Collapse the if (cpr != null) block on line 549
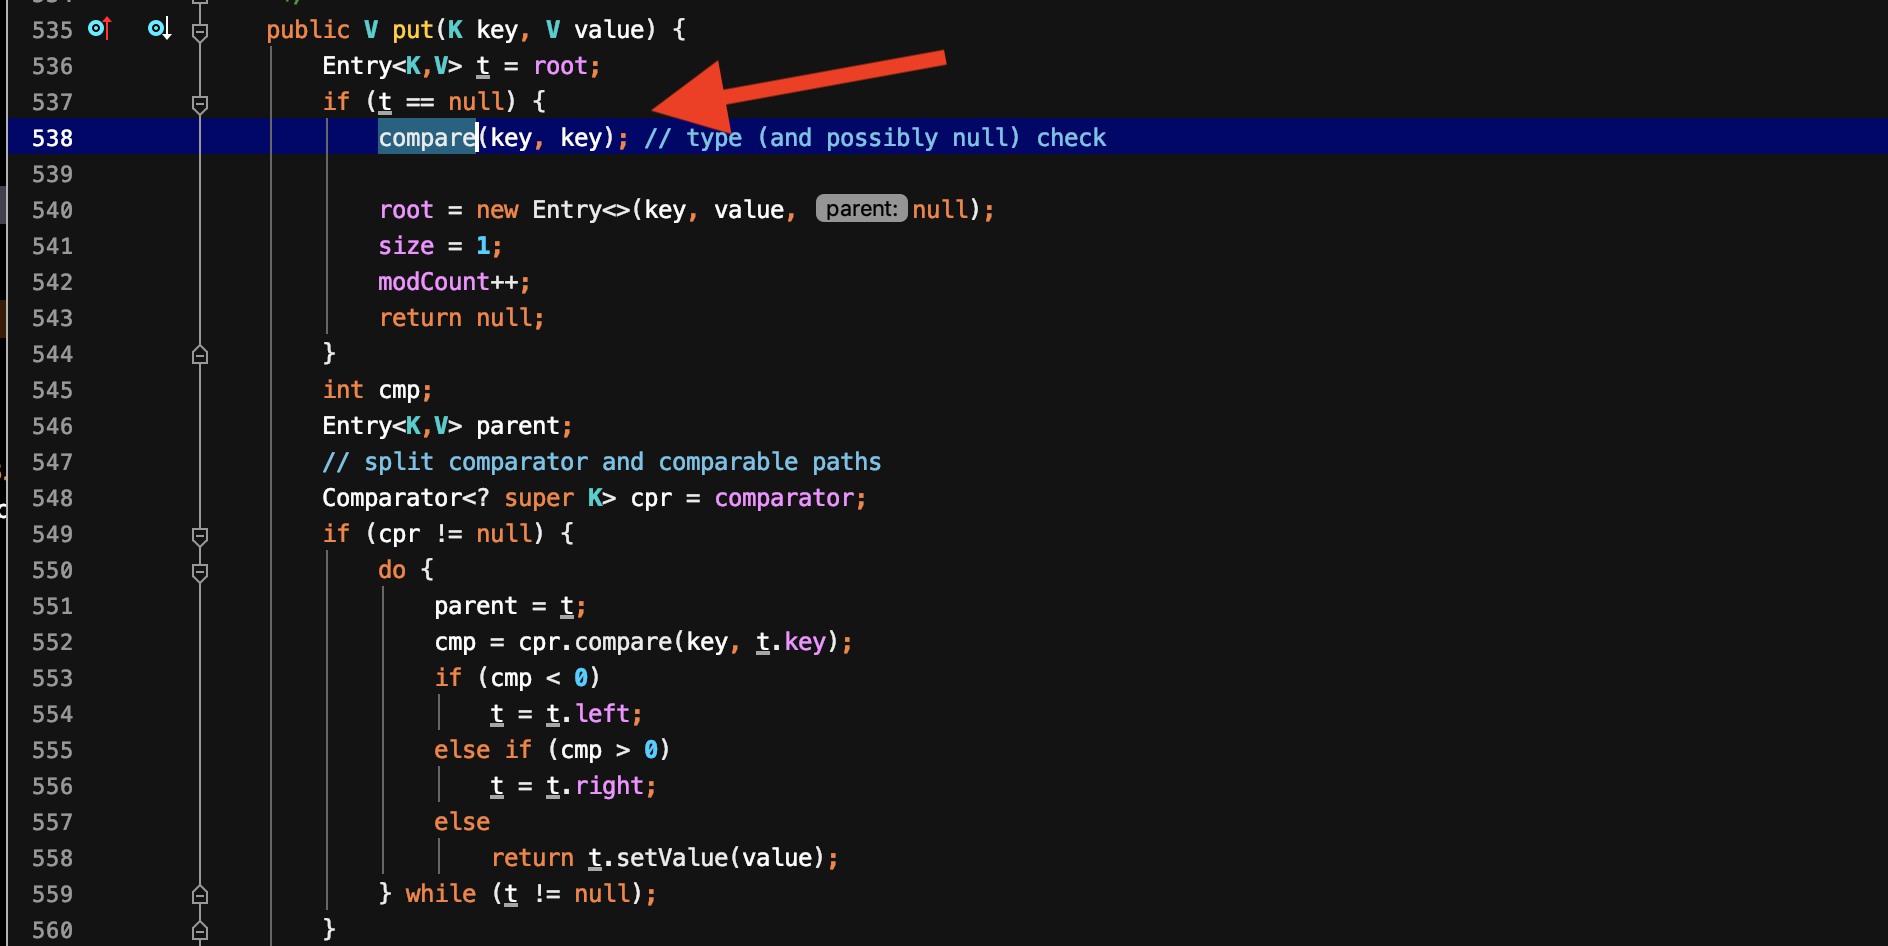 [200, 535]
